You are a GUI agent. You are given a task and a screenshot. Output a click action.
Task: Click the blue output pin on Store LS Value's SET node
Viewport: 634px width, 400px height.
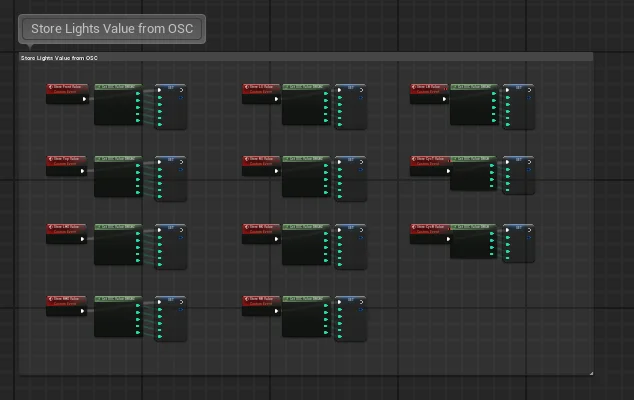(361, 97)
